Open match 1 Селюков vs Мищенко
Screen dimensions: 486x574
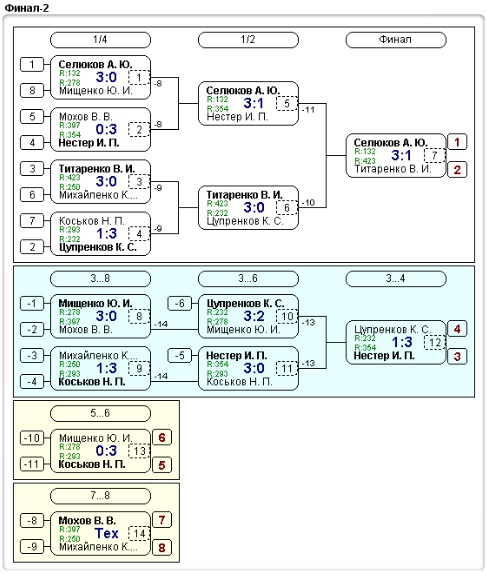pos(100,77)
